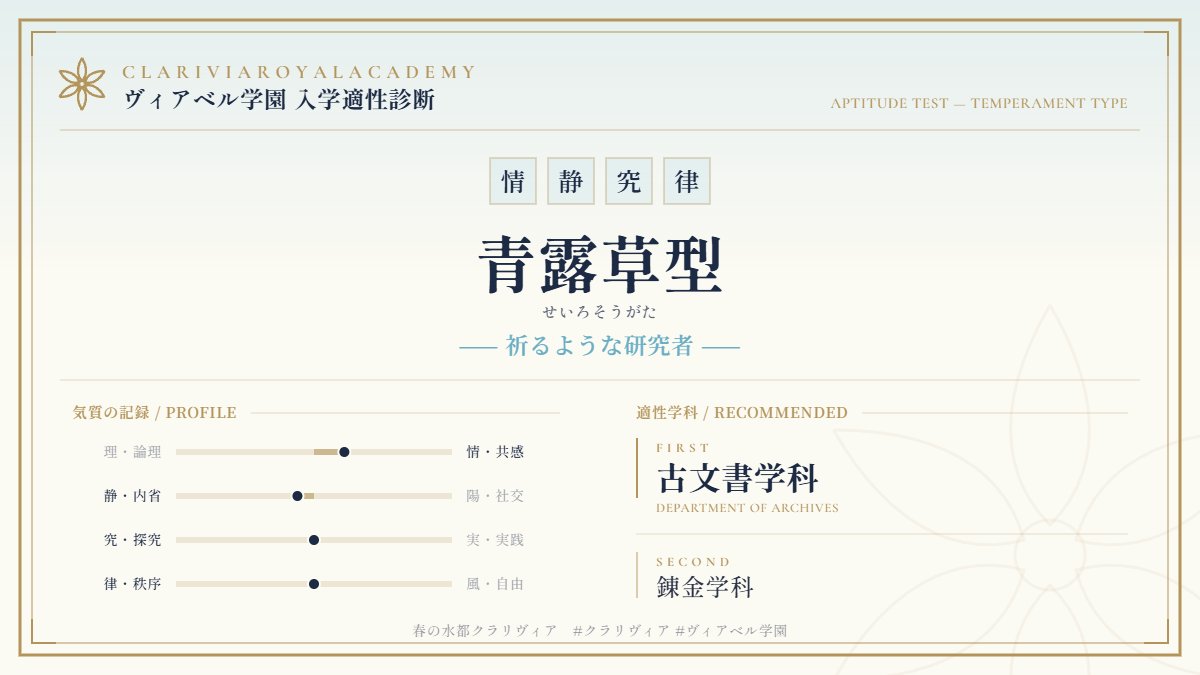Viewport: 1200px width, 675px height.
Task: Click the せいろそうがた reading text
Action: [600, 312]
